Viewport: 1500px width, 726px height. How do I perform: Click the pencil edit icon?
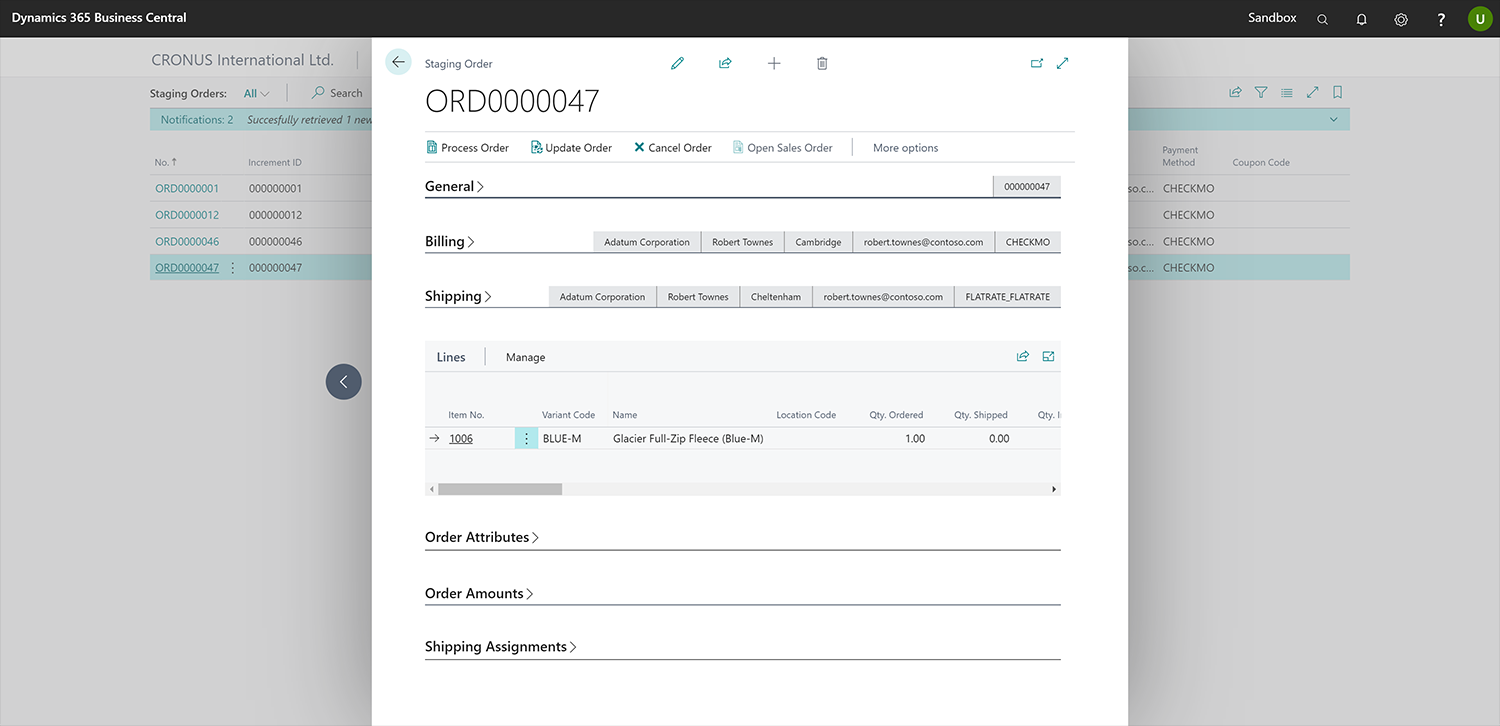point(677,63)
